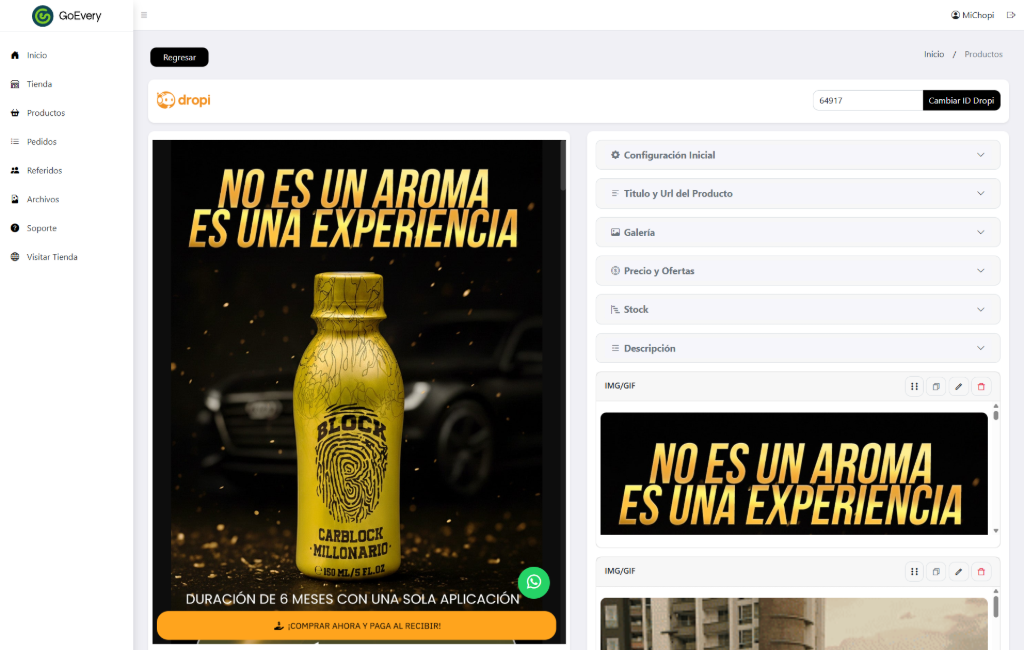Click the delete trash icon of second IMG/GIF block

[x=981, y=572]
